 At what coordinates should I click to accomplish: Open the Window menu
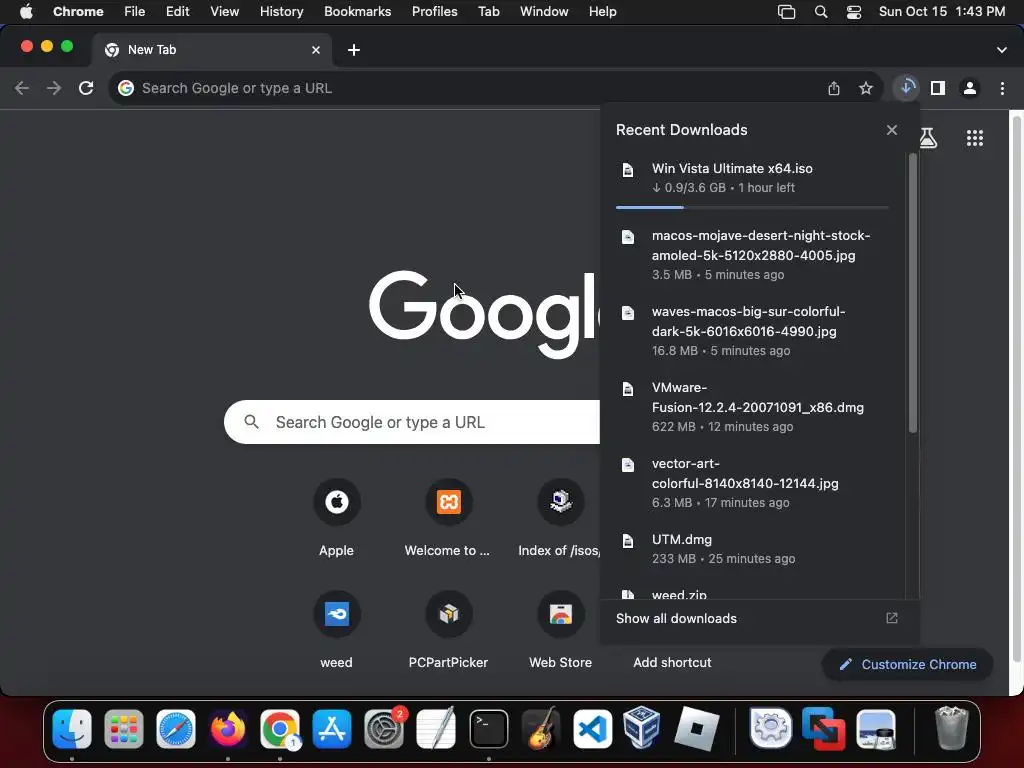[544, 12]
